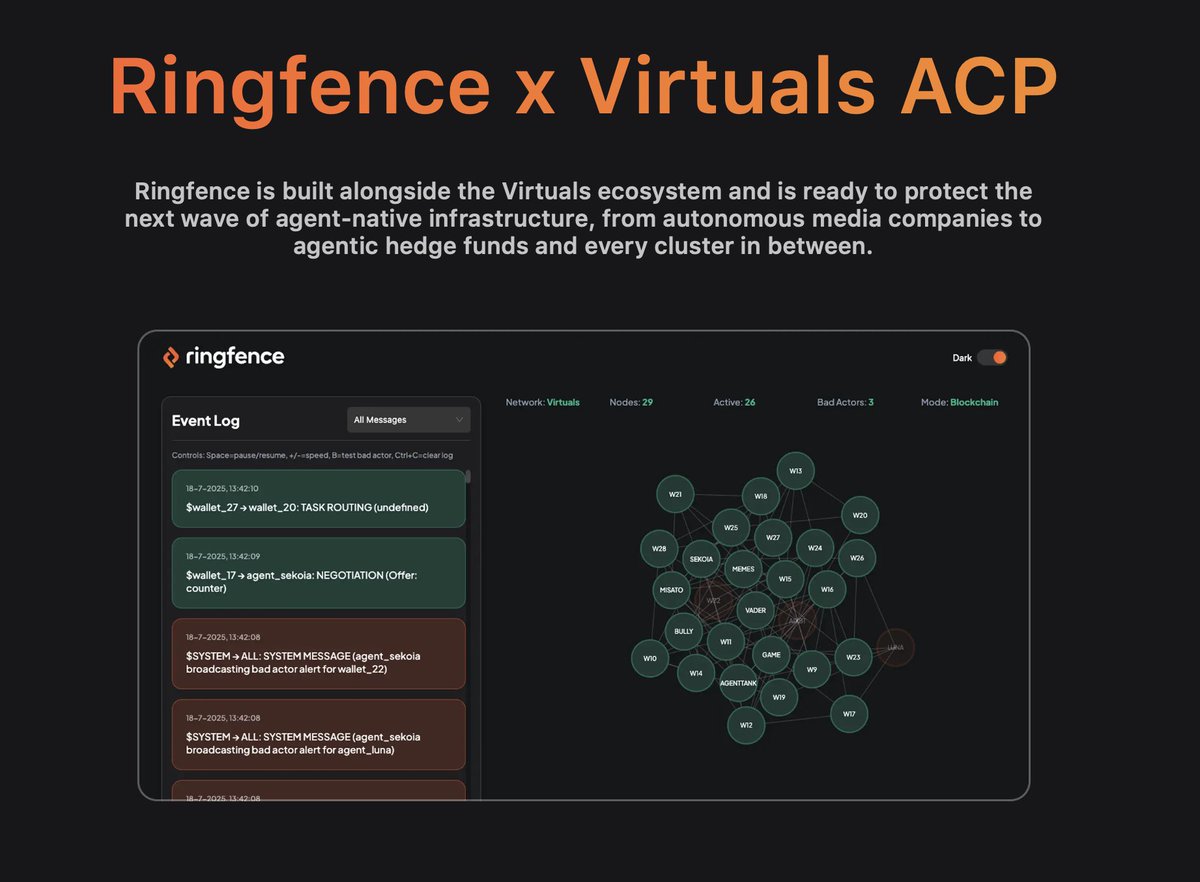Click the Active: 26 counter

click(734, 402)
